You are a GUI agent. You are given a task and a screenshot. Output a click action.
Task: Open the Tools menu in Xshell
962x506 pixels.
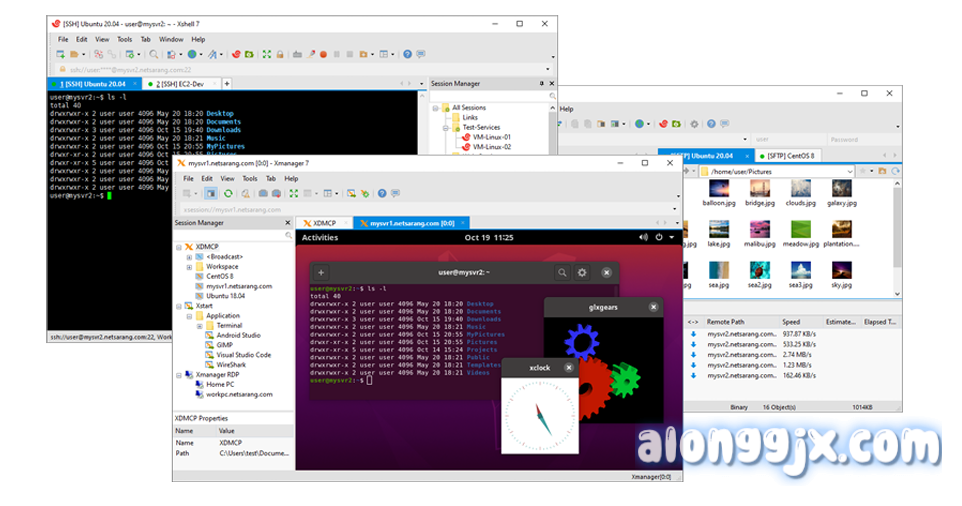(124, 39)
